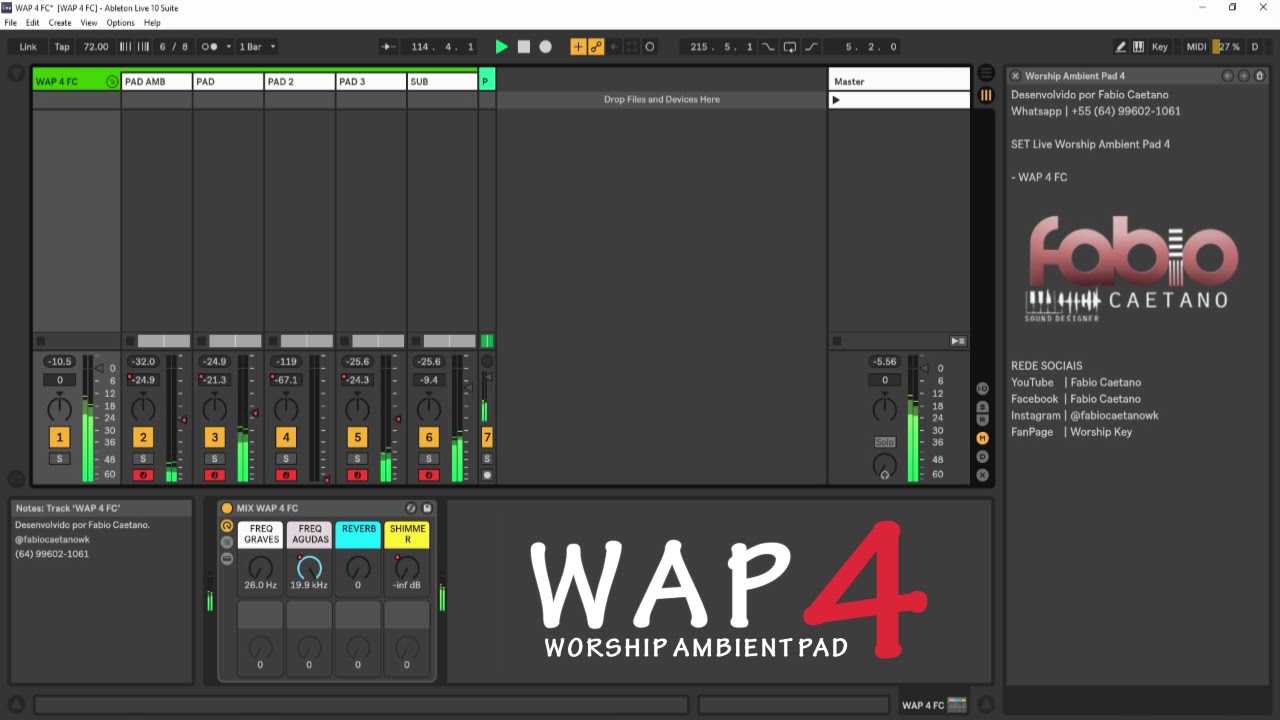1280x720 pixels.
Task: Click the Tap tempo button
Action: coord(62,47)
